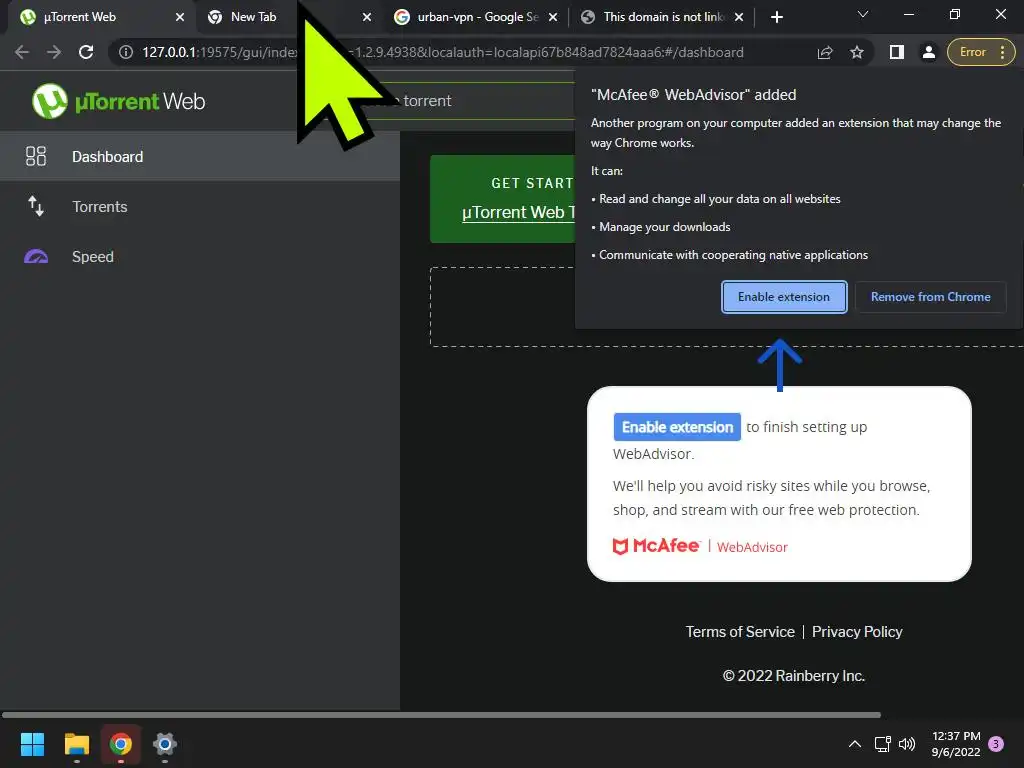1024x768 pixels.
Task: Open the Chrome profile avatar icon
Action: 928,52
